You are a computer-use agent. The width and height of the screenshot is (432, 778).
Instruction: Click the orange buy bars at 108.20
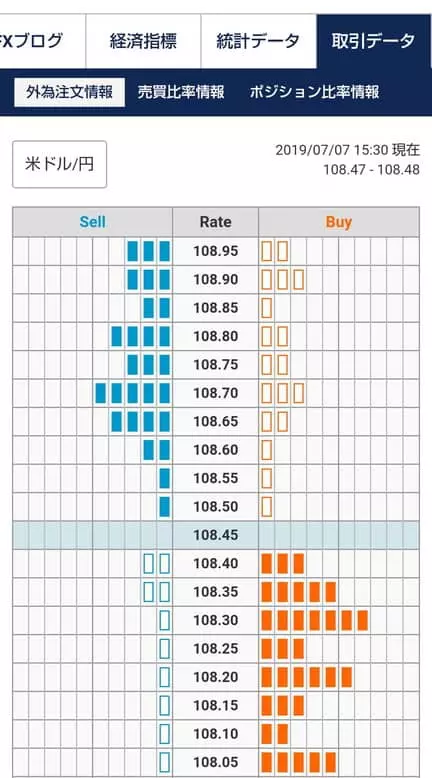click(x=307, y=677)
